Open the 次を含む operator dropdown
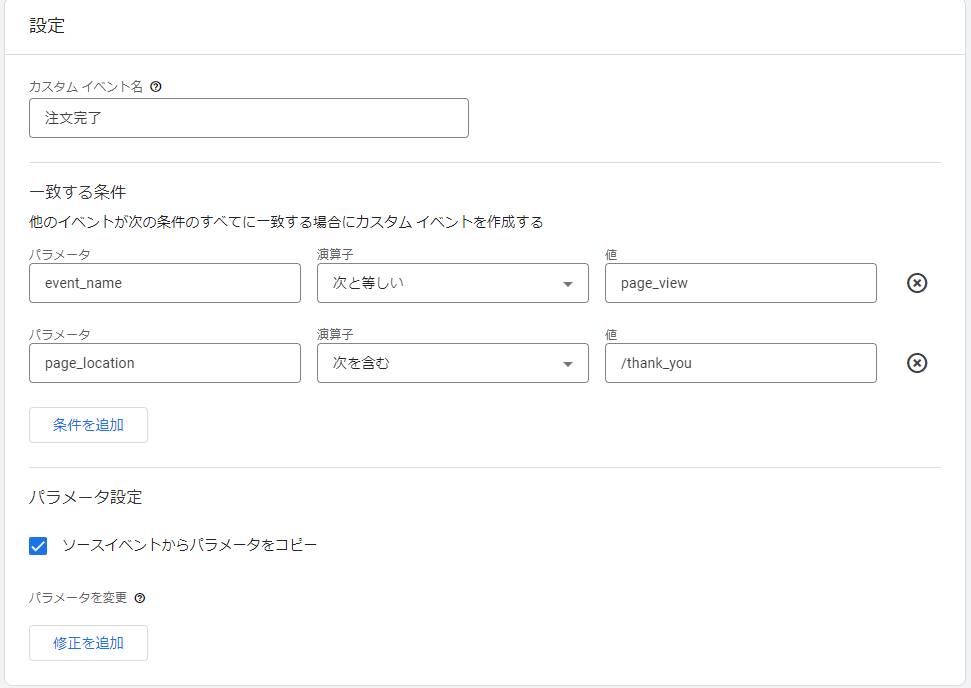Screen dimensions: 971x688 [x=452, y=363]
